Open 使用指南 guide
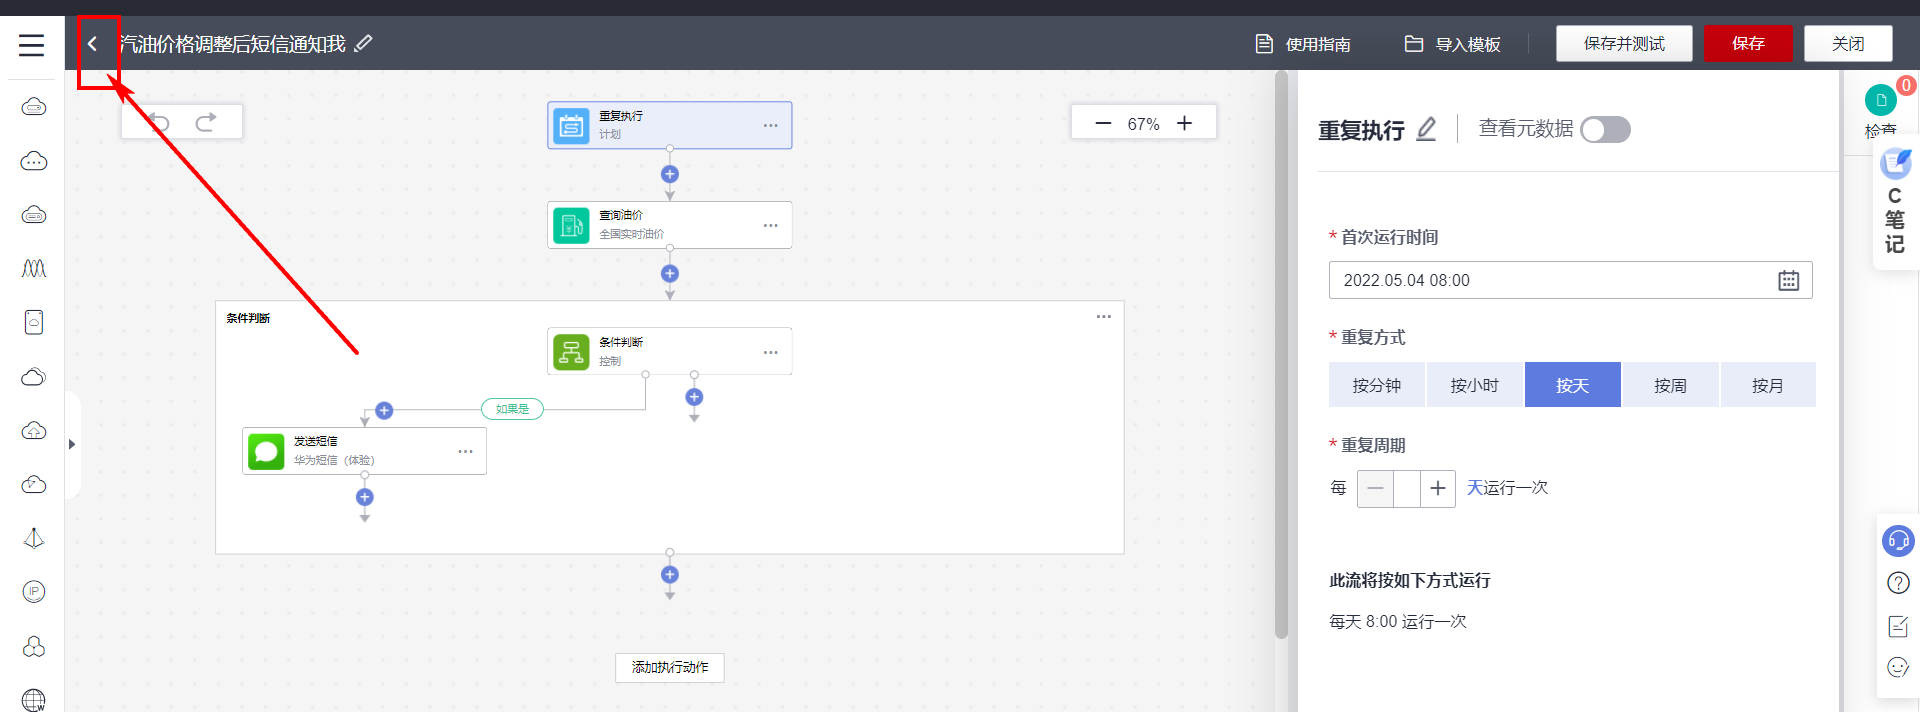Screen dimensions: 1920x712 [x=1303, y=44]
